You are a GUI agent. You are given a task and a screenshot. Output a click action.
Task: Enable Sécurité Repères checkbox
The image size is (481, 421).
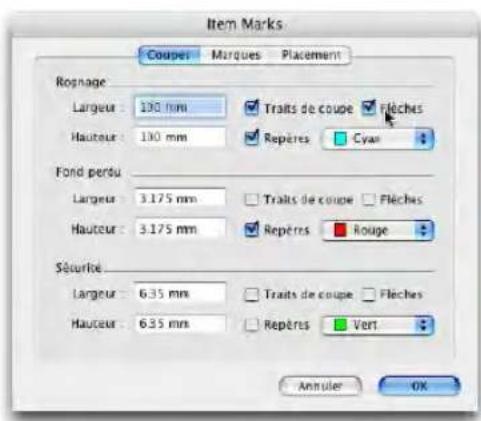251,324
